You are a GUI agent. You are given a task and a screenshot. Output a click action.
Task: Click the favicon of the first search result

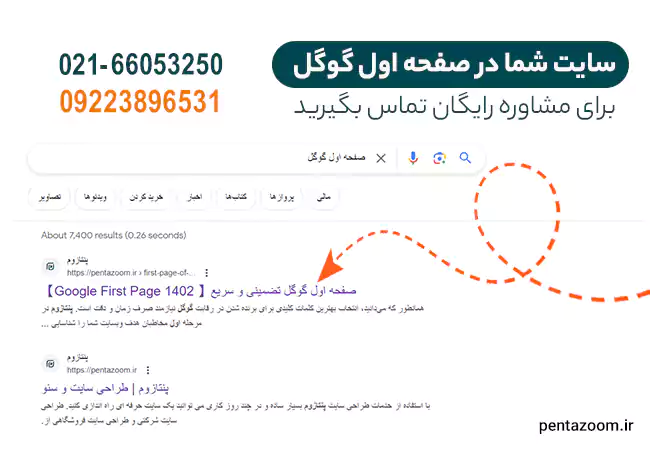[51, 266]
